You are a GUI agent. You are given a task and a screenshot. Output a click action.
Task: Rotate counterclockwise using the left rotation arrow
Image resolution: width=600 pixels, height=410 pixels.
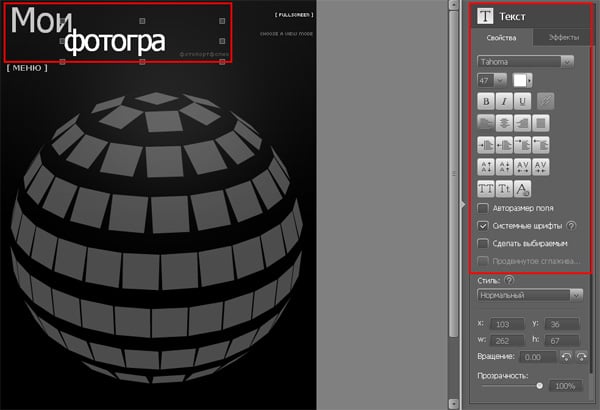(567, 356)
